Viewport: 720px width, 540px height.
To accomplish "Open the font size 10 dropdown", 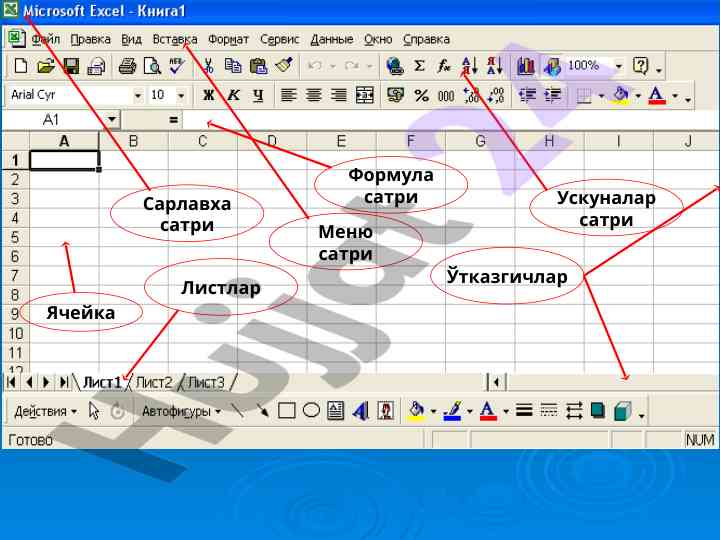I will (181, 96).
